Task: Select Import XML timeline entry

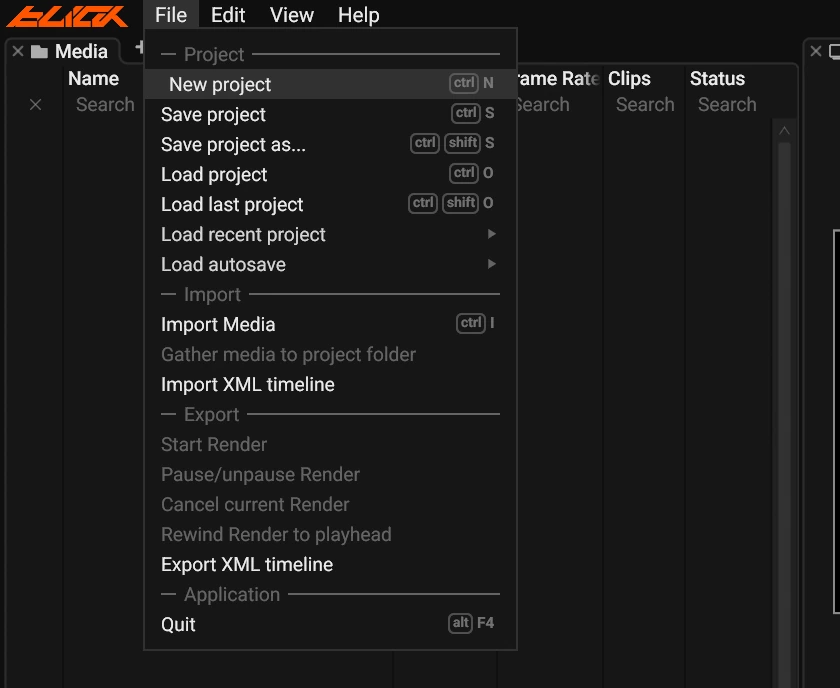Action: click(x=331, y=384)
